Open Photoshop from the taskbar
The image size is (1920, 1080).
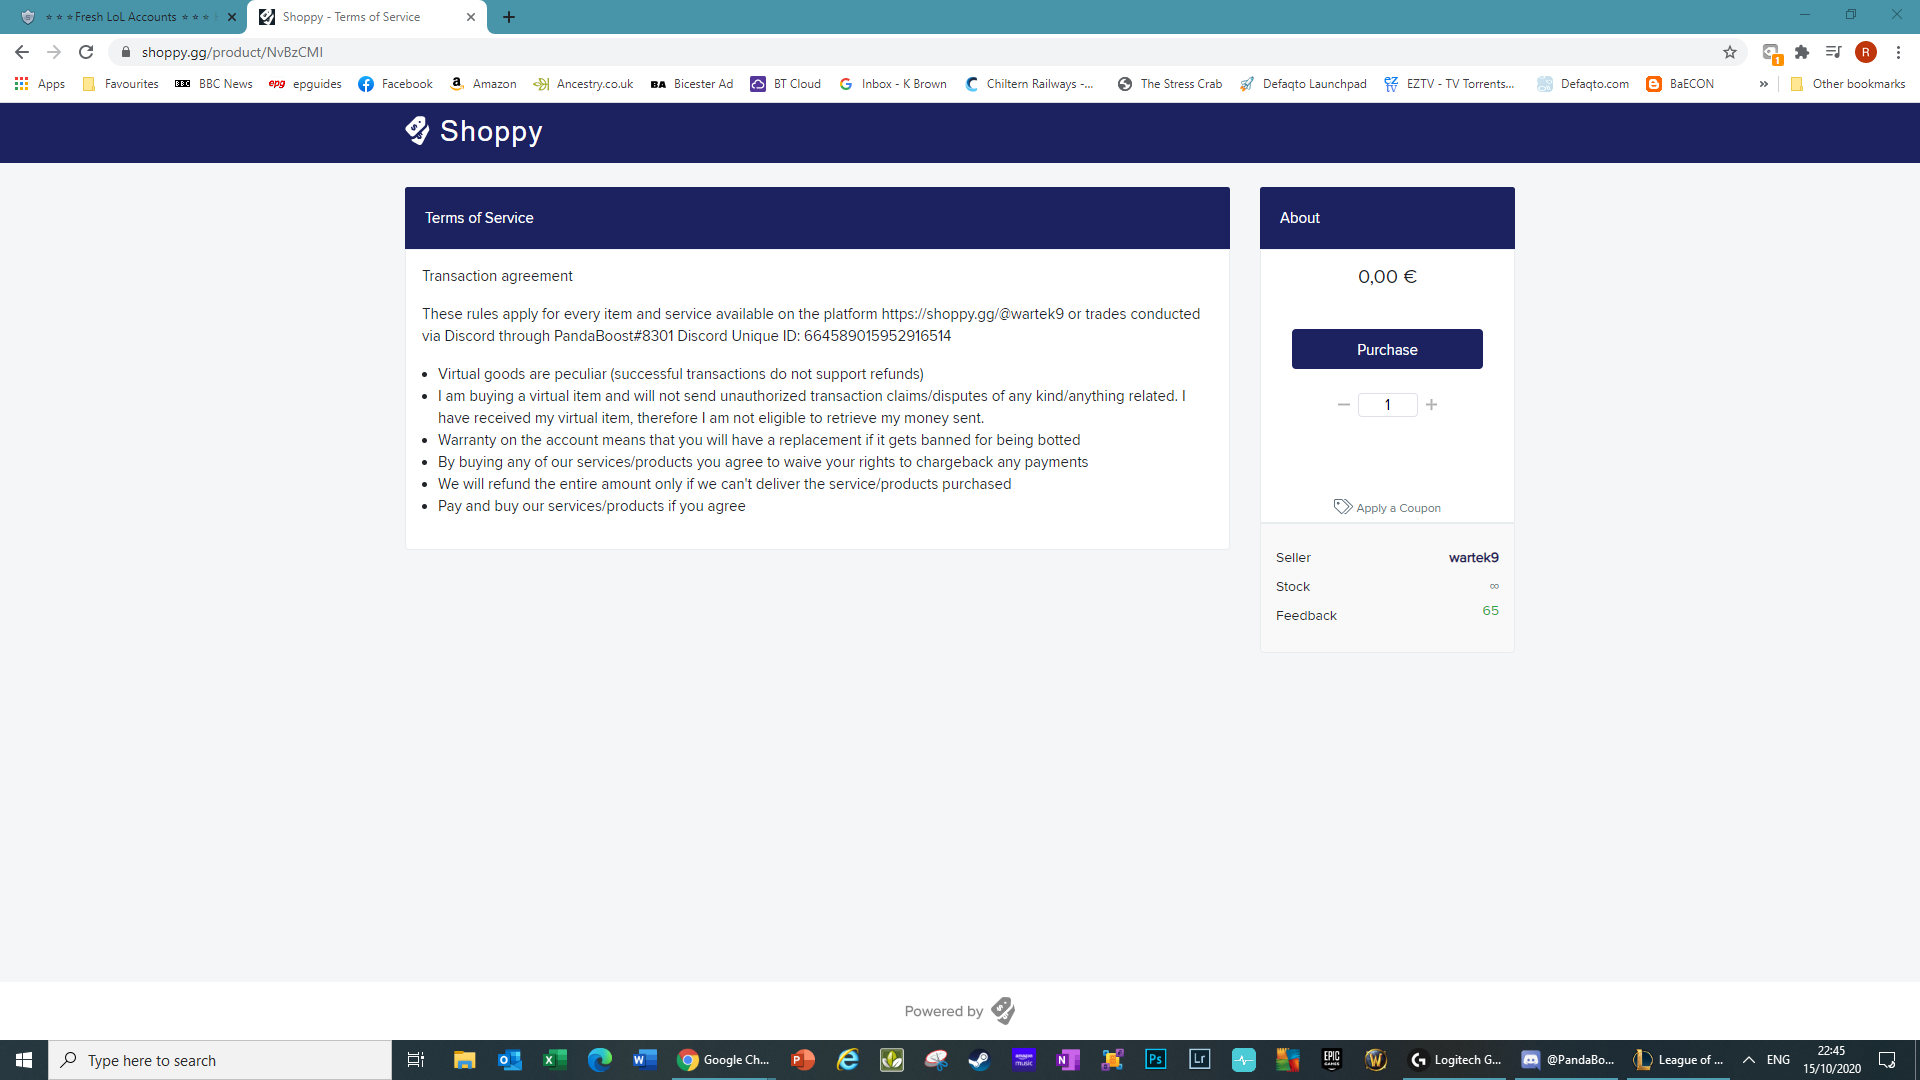[1155, 1060]
